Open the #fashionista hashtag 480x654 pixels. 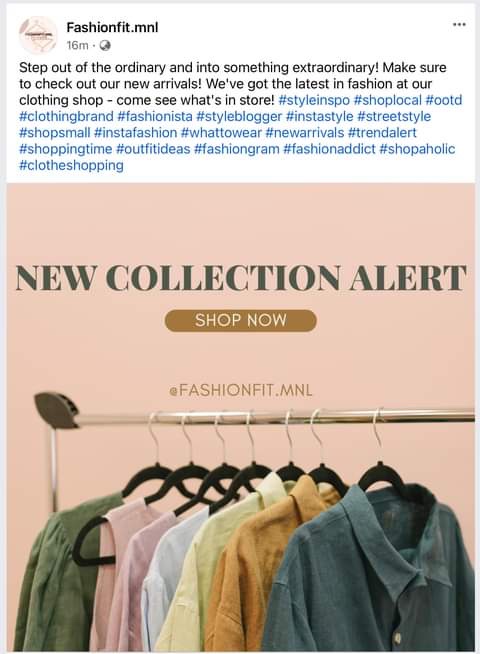(155, 116)
